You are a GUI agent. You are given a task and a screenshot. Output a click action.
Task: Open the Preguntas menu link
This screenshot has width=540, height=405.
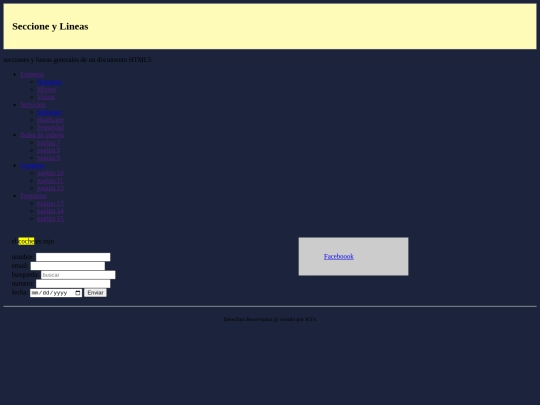tap(33, 196)
